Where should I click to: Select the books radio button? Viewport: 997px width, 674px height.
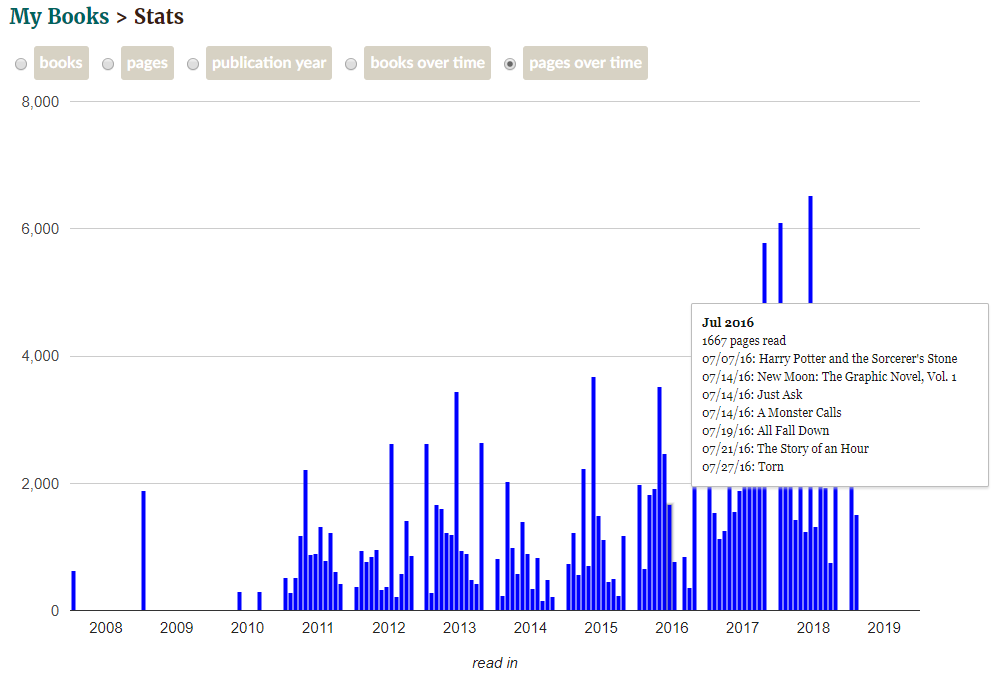click(21, 64)
